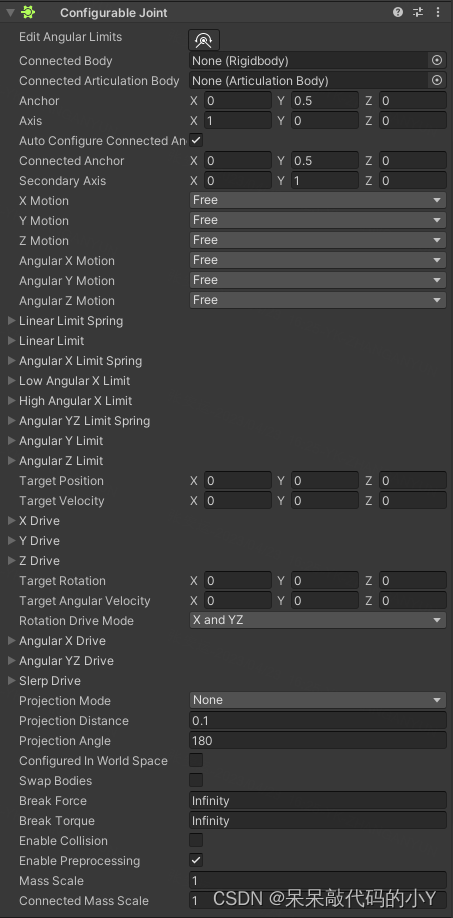Click the Break Force input field
453x918 pixels.
318,800
